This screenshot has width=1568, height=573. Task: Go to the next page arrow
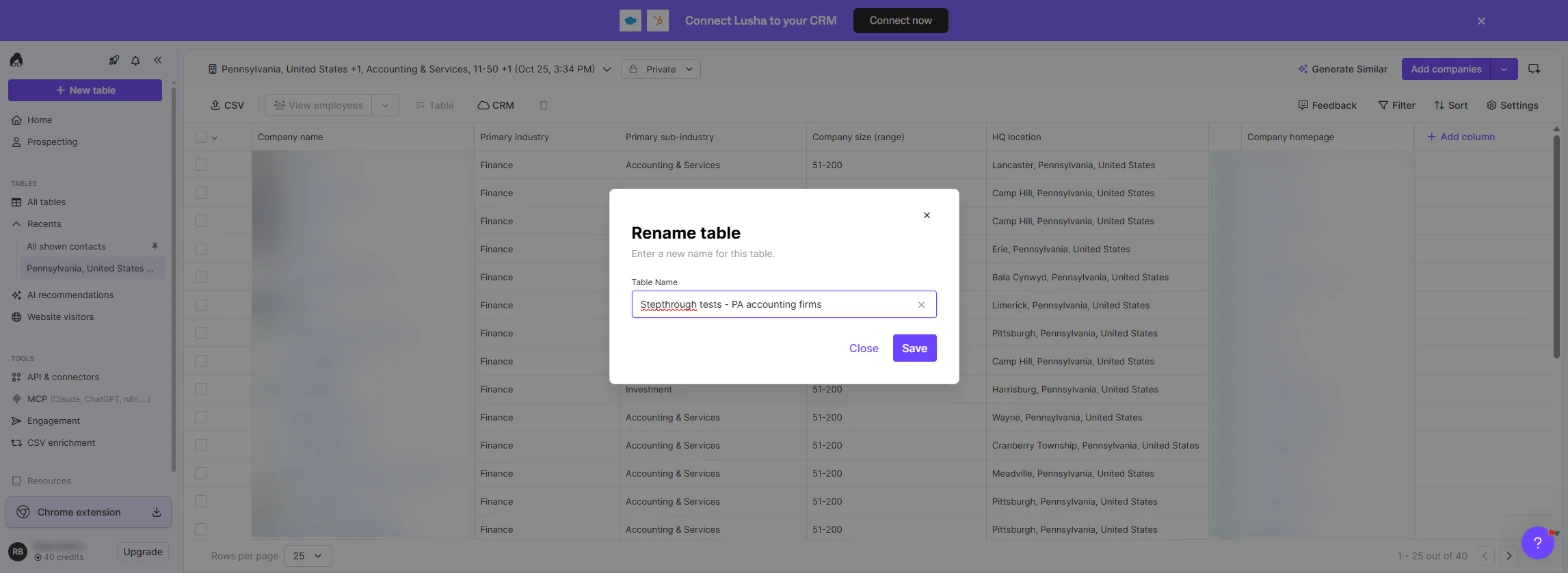pos(1508,556)
